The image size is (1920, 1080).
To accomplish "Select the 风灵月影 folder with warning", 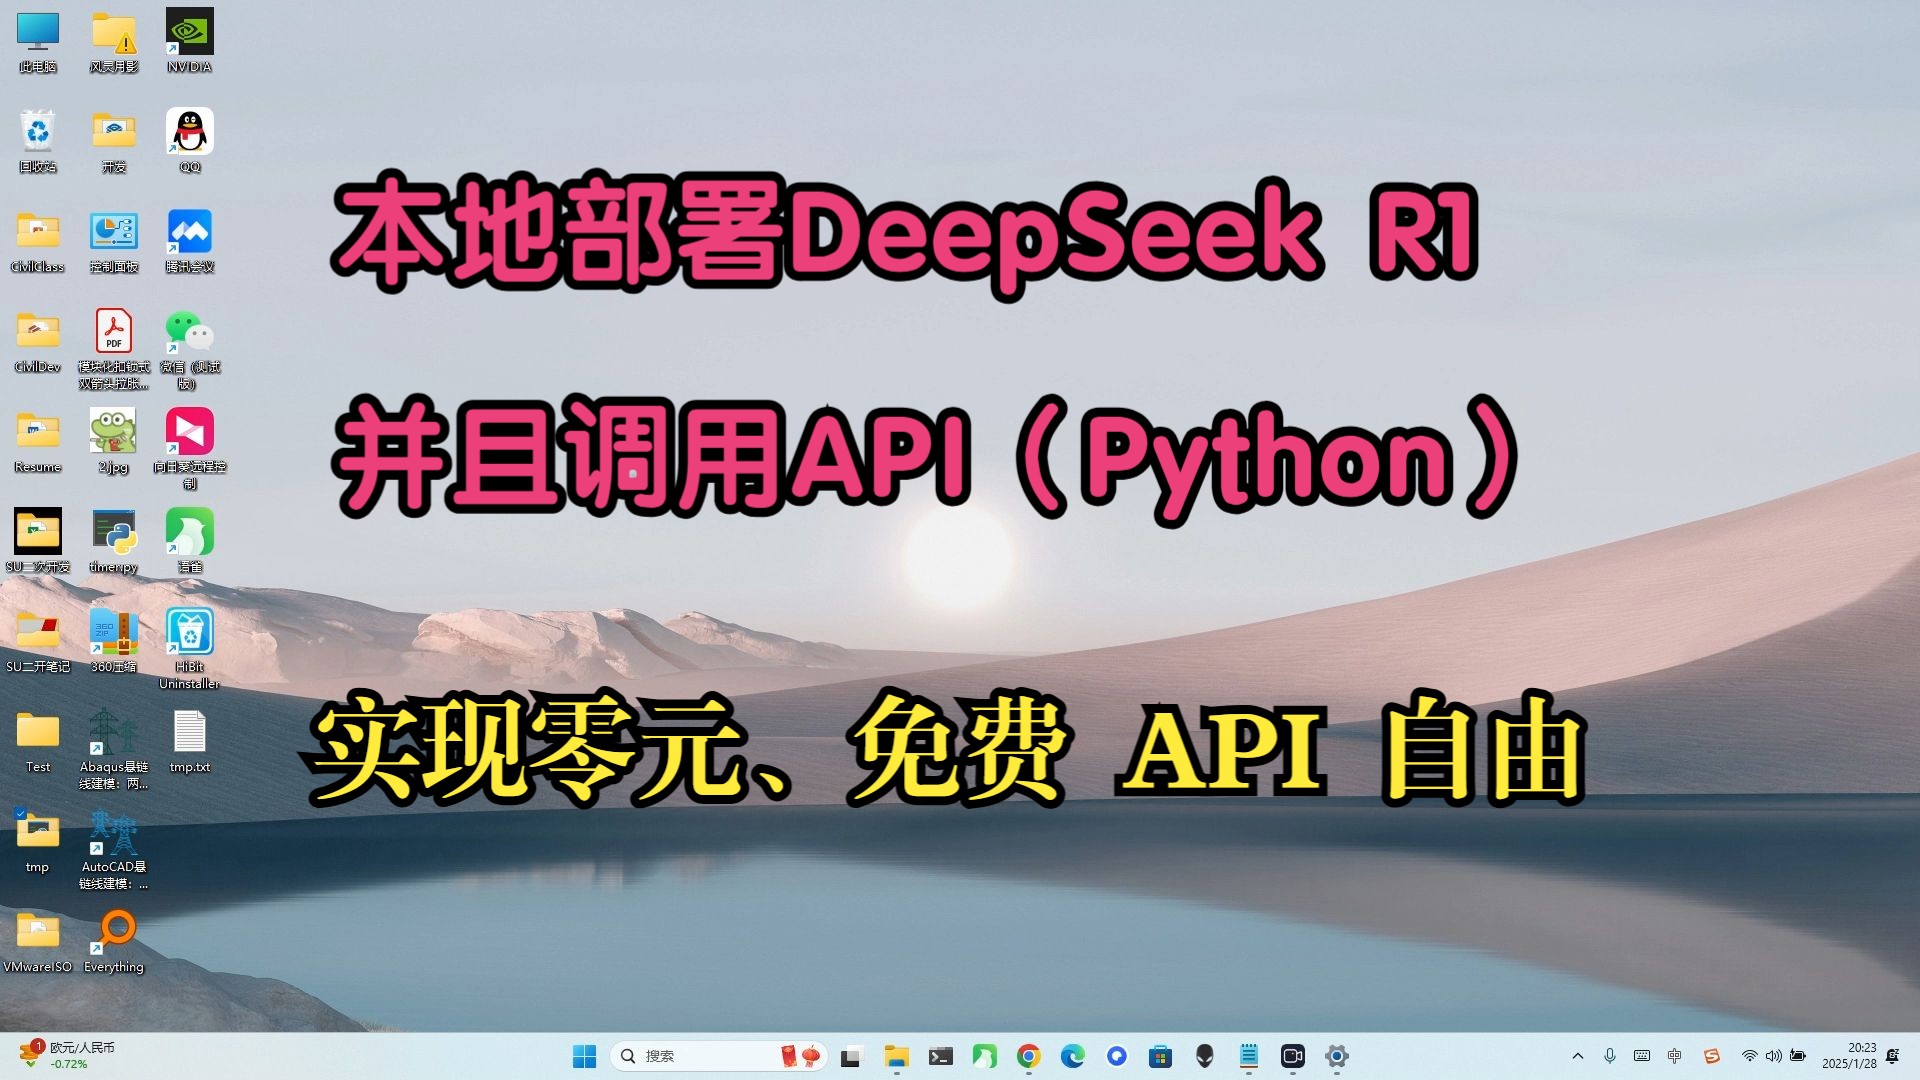I will coord(113,41).
